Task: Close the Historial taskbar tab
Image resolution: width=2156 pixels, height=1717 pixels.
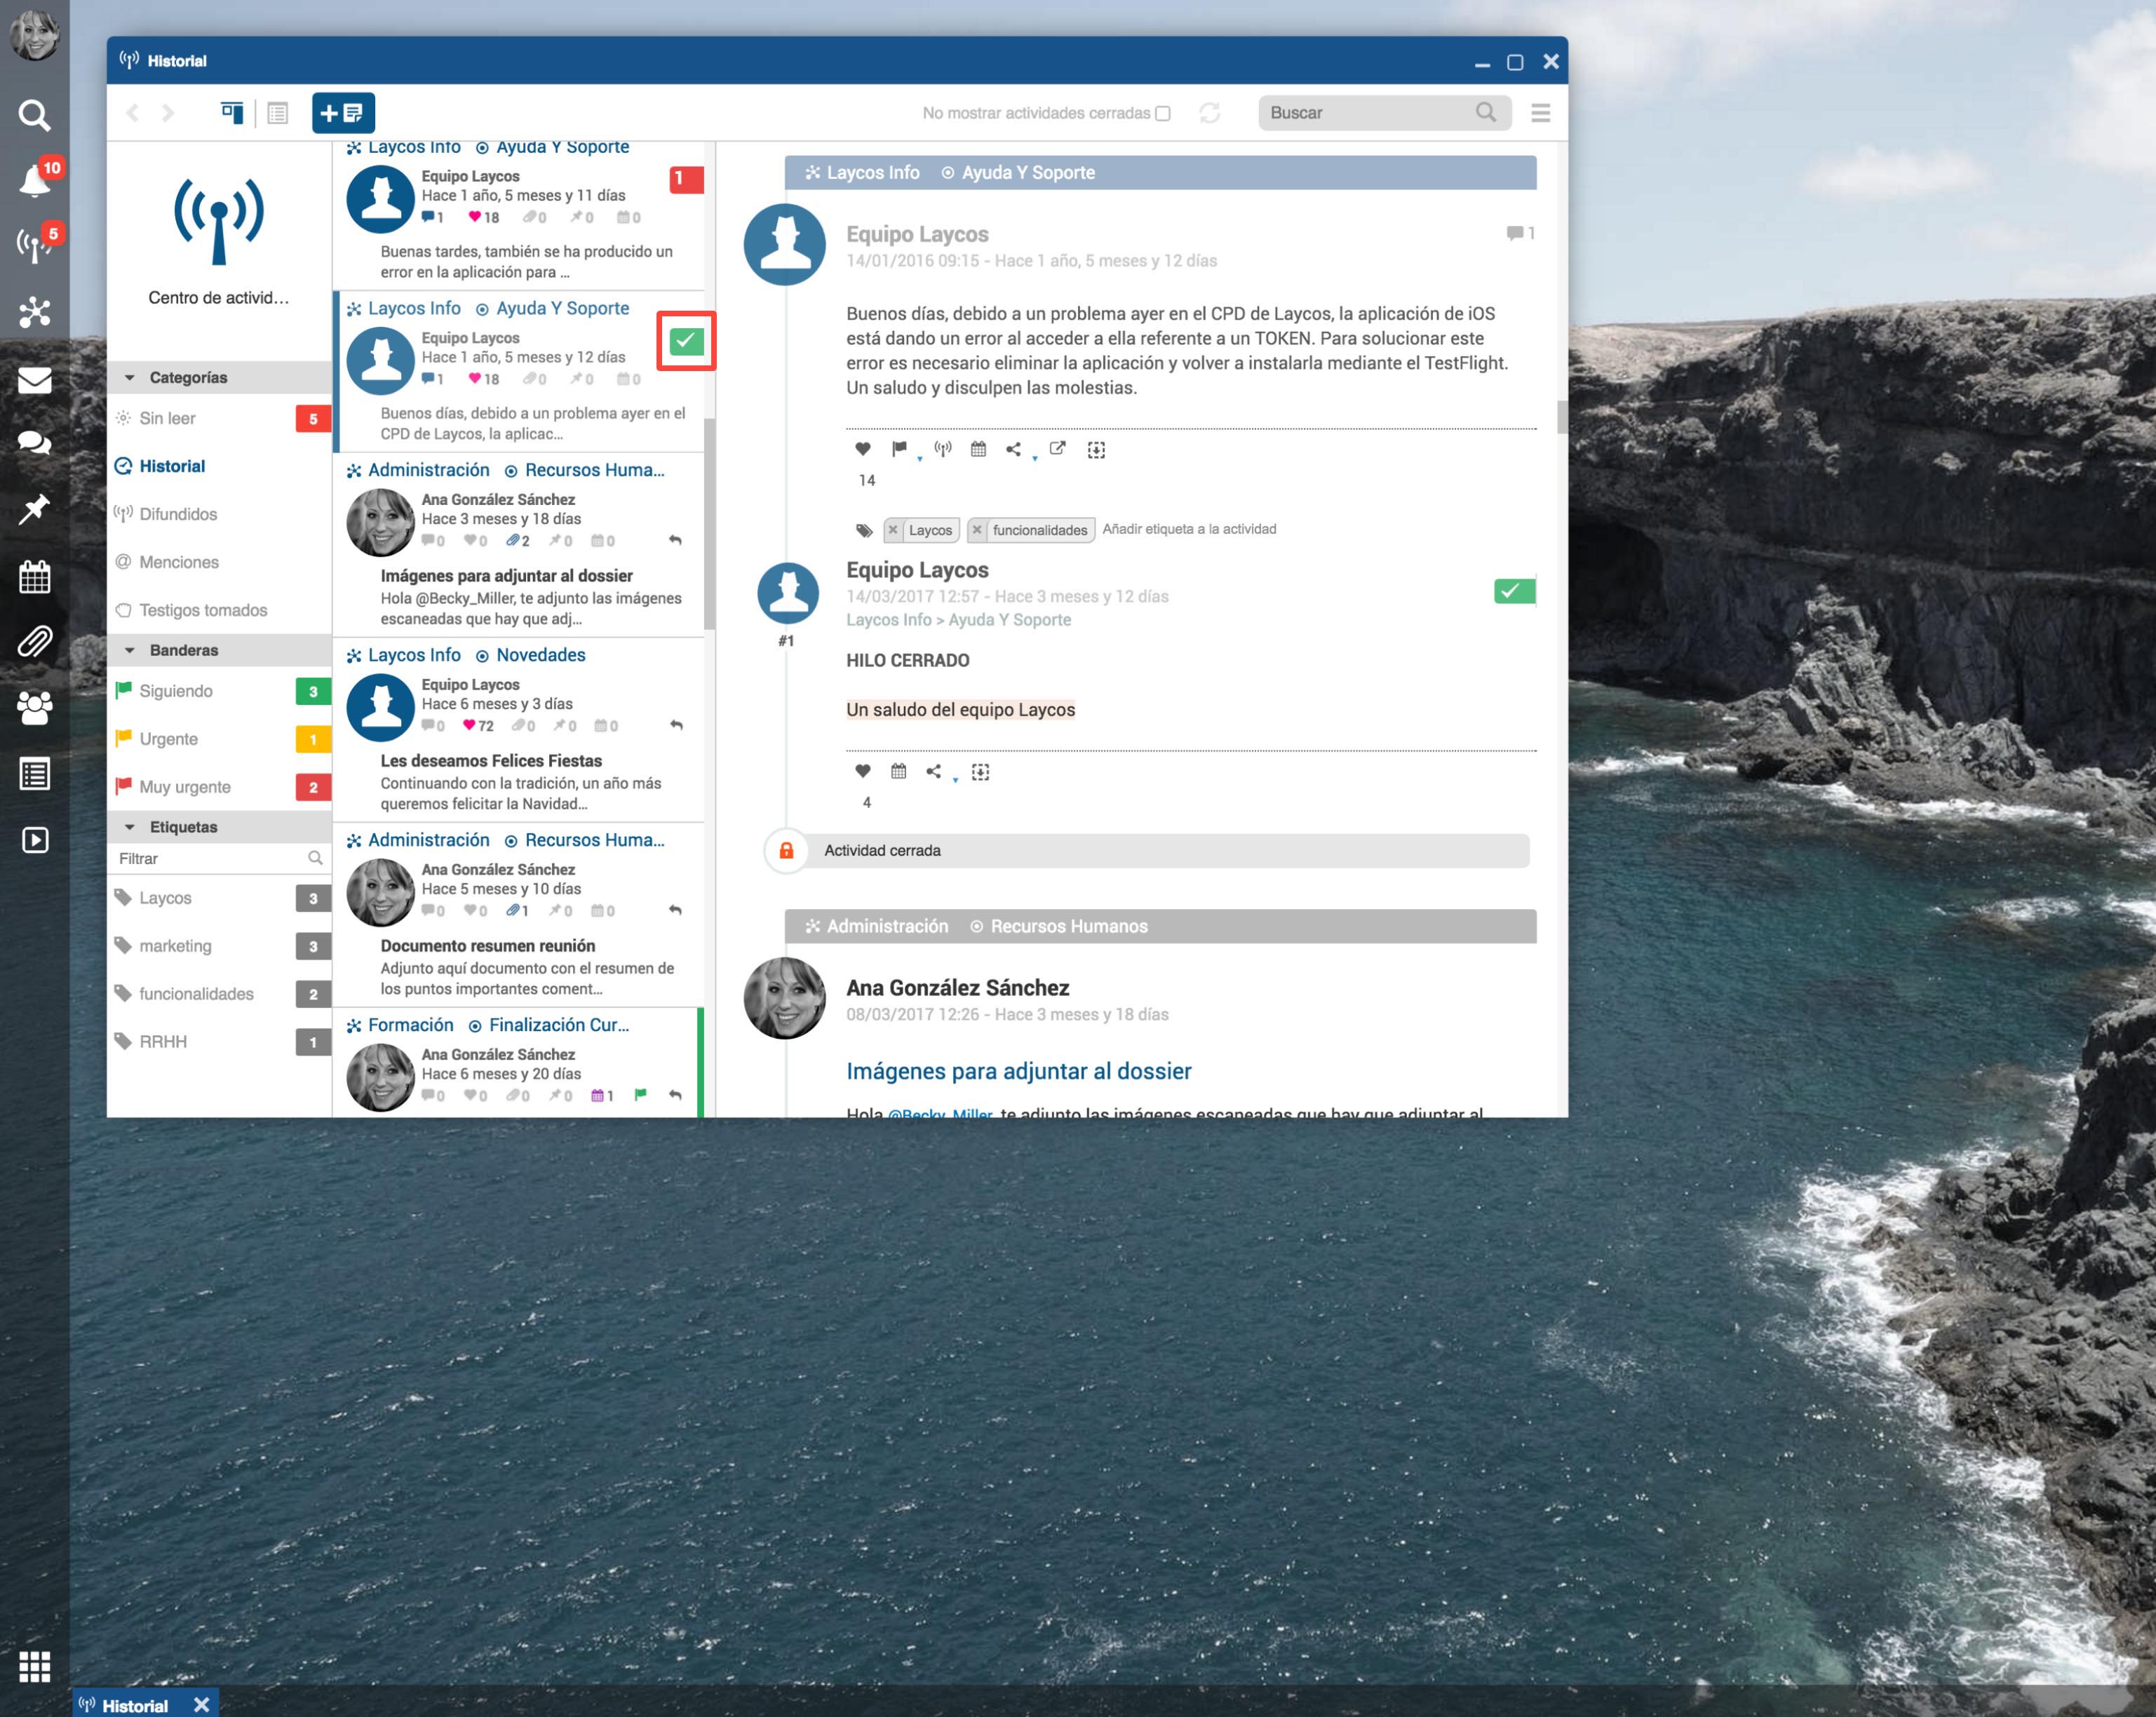Action: (201, 1704)
